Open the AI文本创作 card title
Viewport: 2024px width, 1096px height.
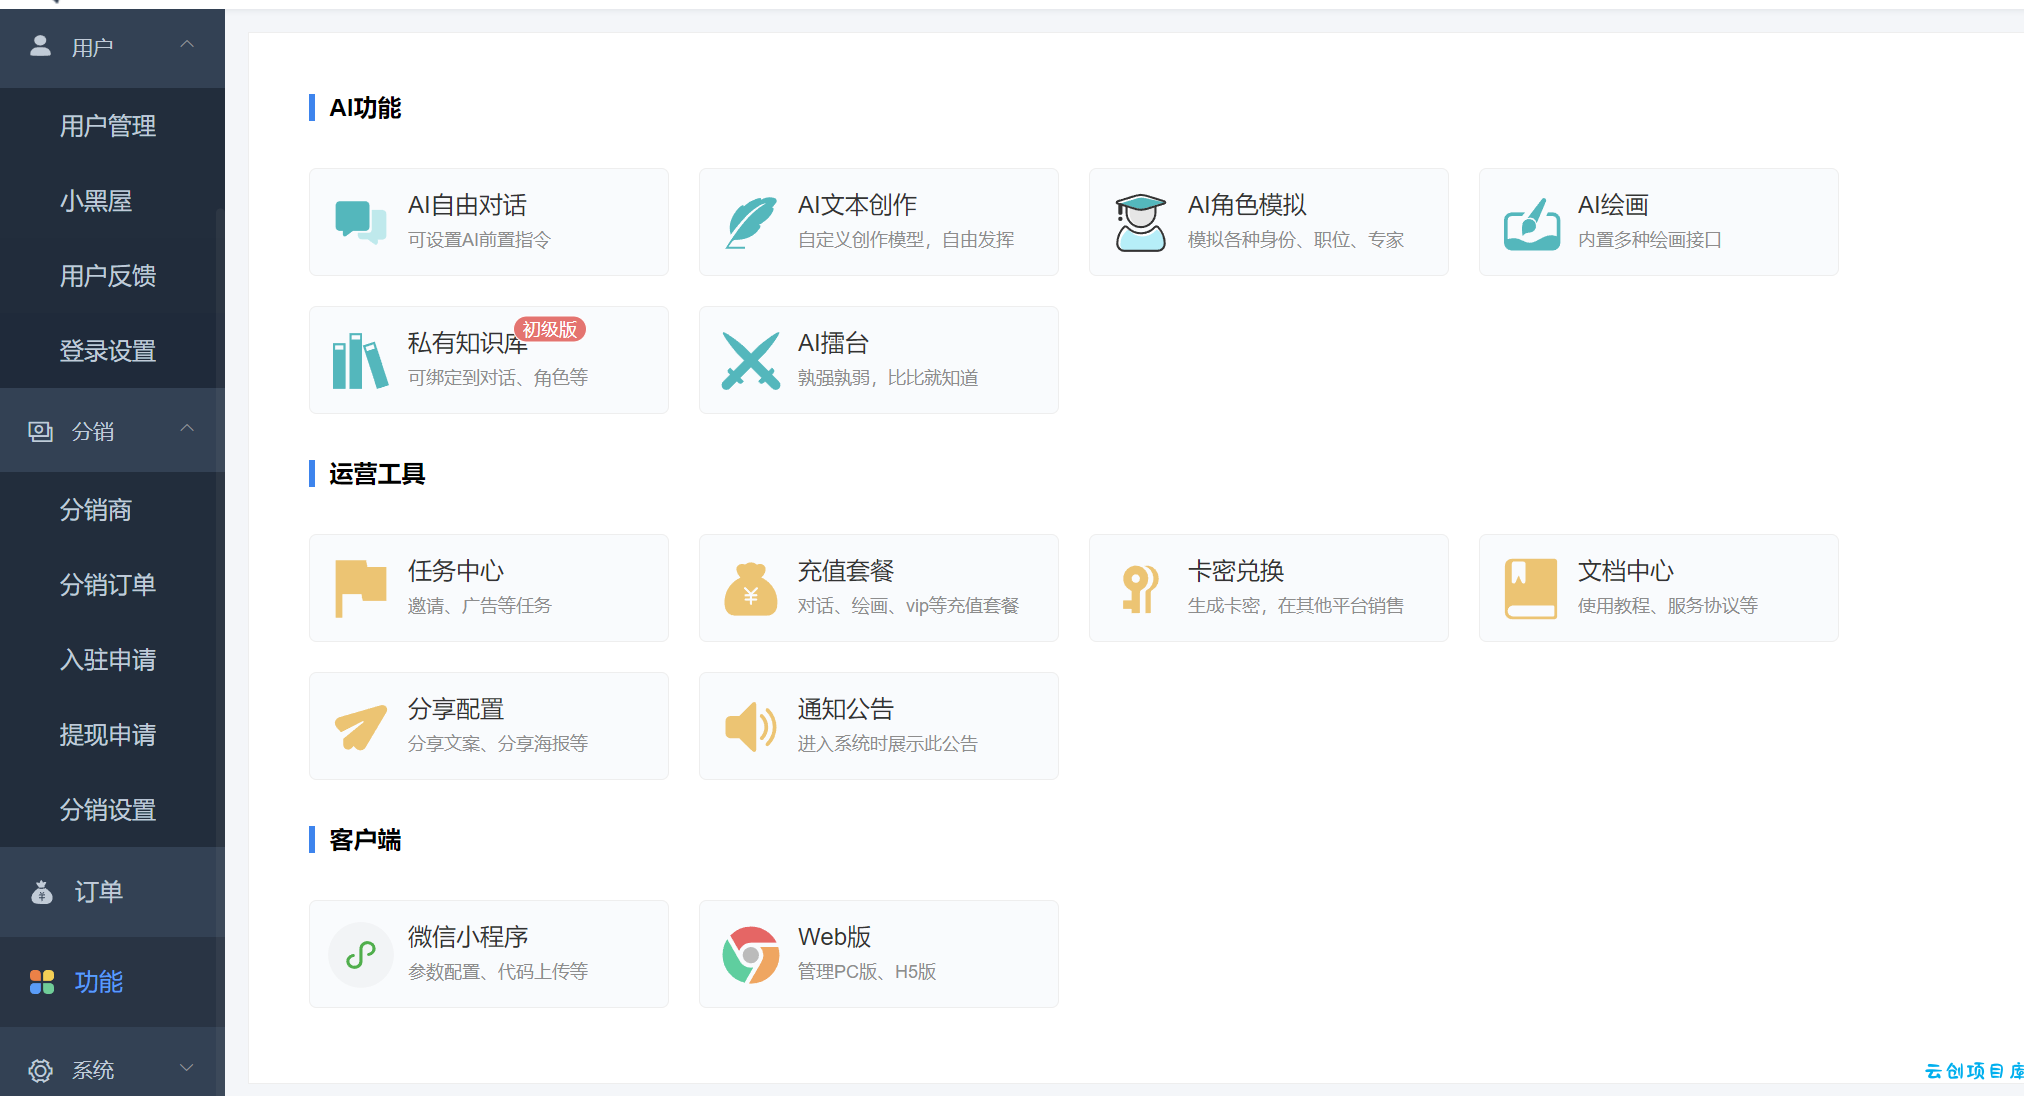coord(857,205)
